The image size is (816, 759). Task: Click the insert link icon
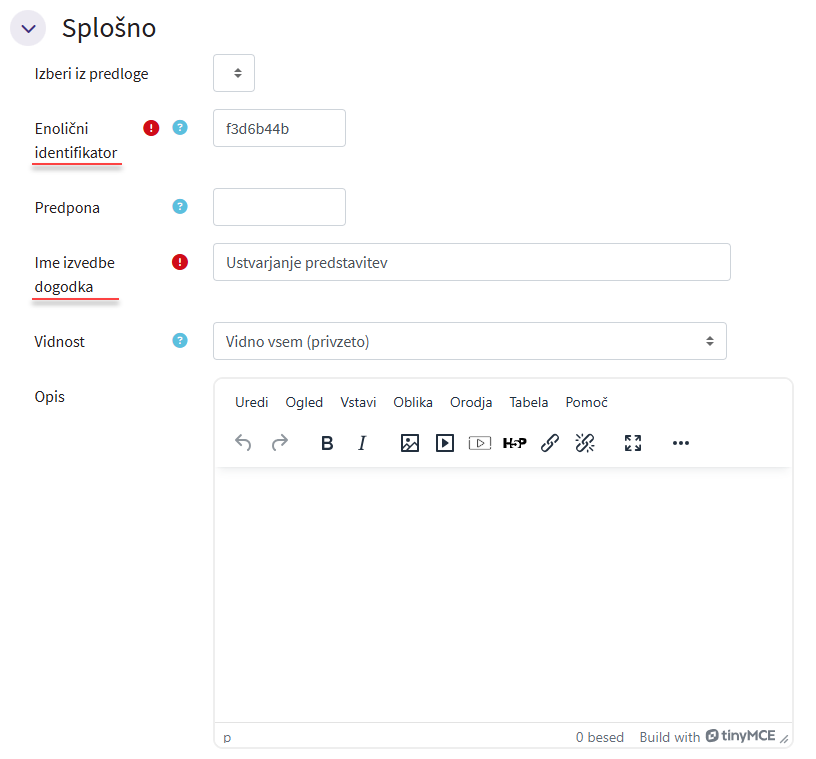[x=550, y=443]
